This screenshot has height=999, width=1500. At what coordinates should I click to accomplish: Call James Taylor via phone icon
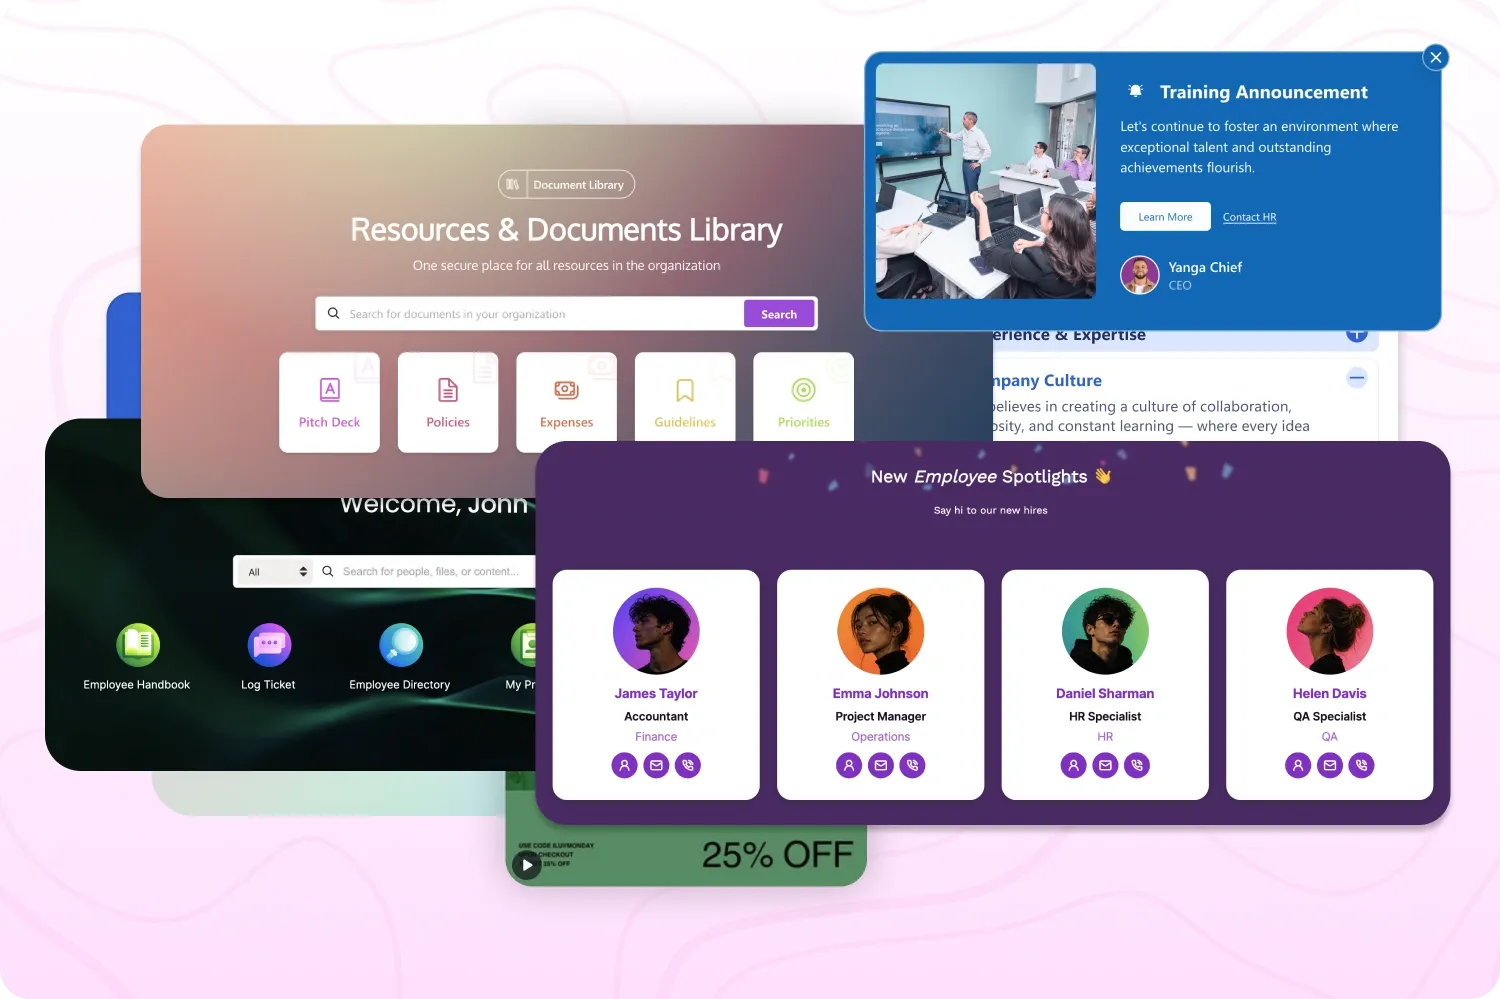pyautogui.click(x=688, y=765)
